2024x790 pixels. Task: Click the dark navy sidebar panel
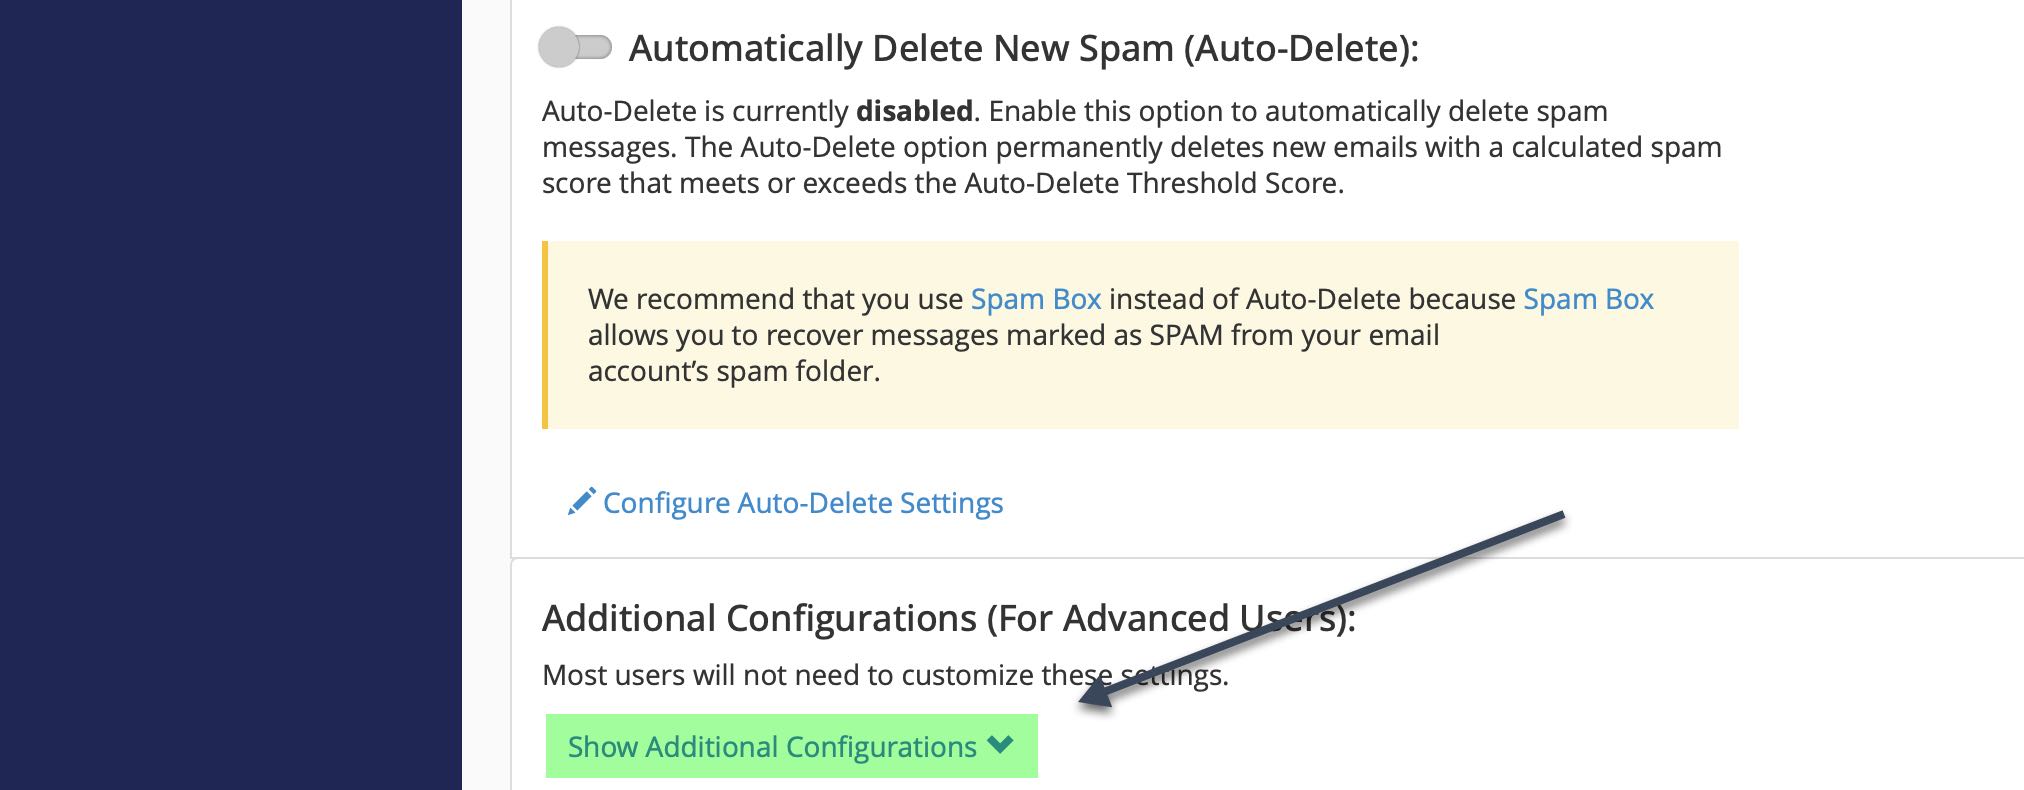coord(230,395)
